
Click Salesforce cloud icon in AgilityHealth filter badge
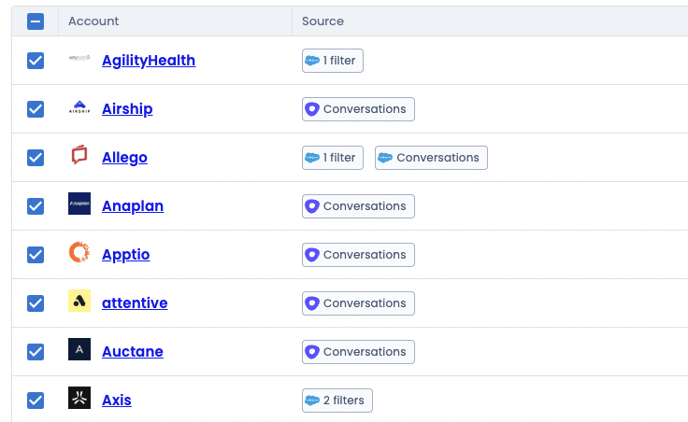click(x=312, y=61)
